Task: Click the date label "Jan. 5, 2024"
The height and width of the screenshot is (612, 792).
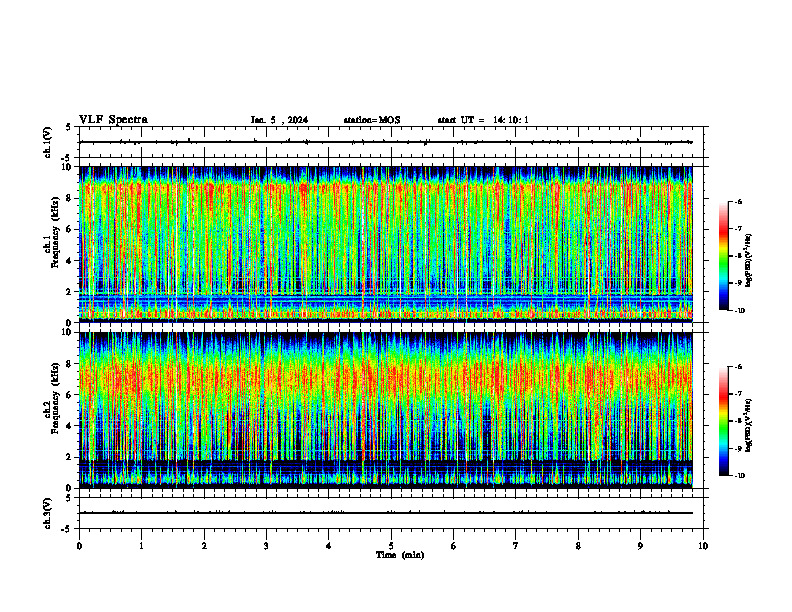Action: coord(279,120)
